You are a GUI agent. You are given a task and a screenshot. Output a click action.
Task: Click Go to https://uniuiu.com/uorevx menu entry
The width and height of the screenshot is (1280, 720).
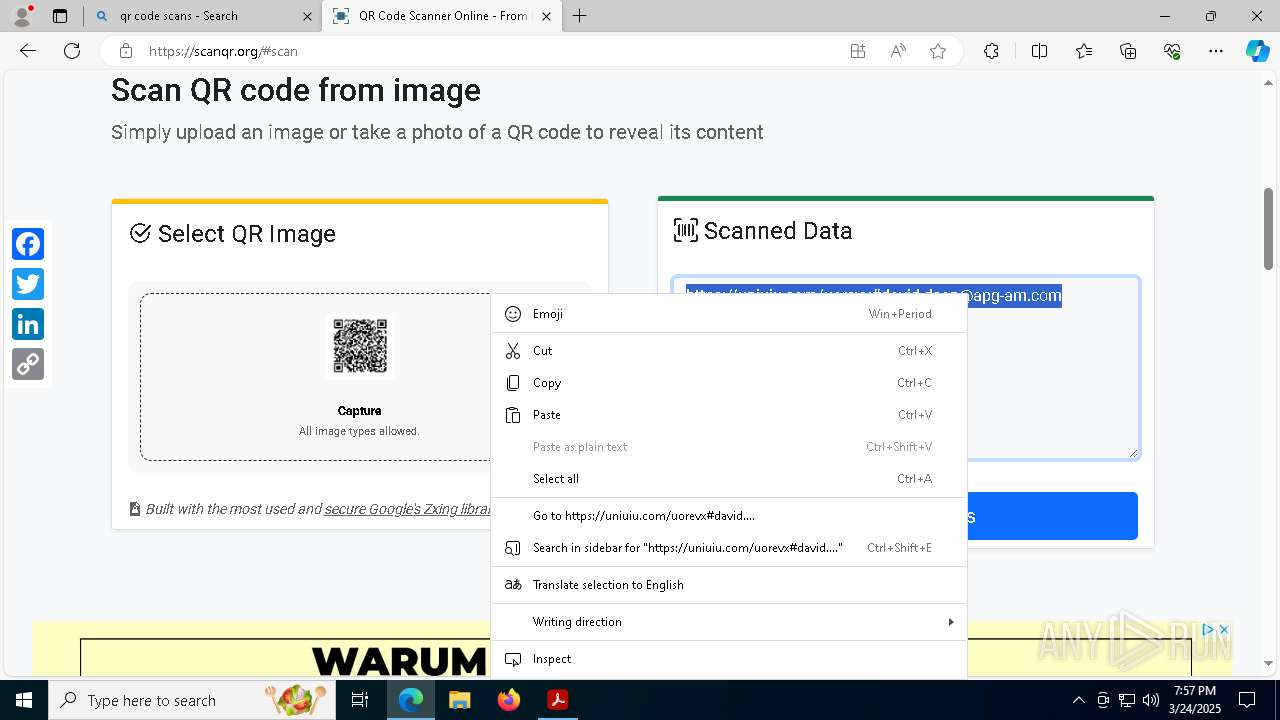point(729,516)
